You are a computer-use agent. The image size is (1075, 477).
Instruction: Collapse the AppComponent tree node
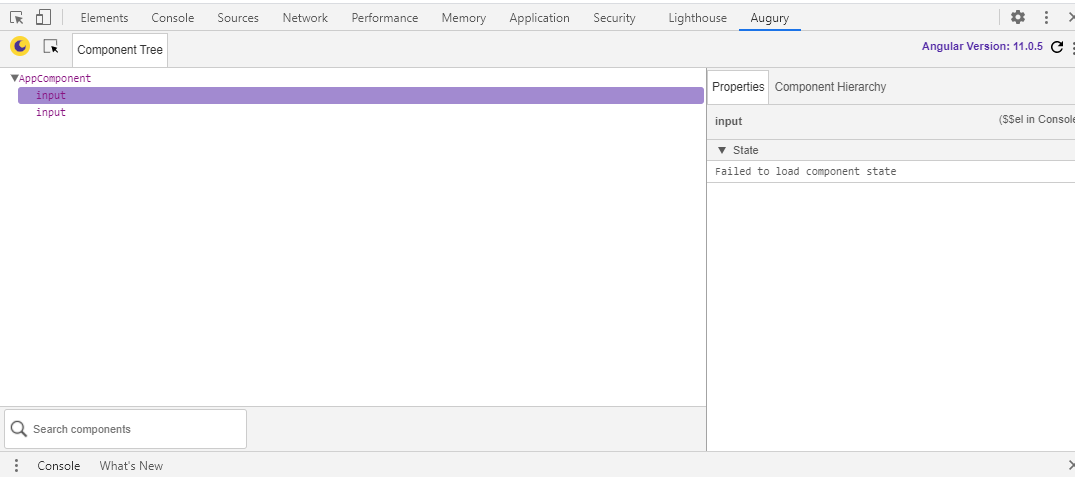coord(14,78)
